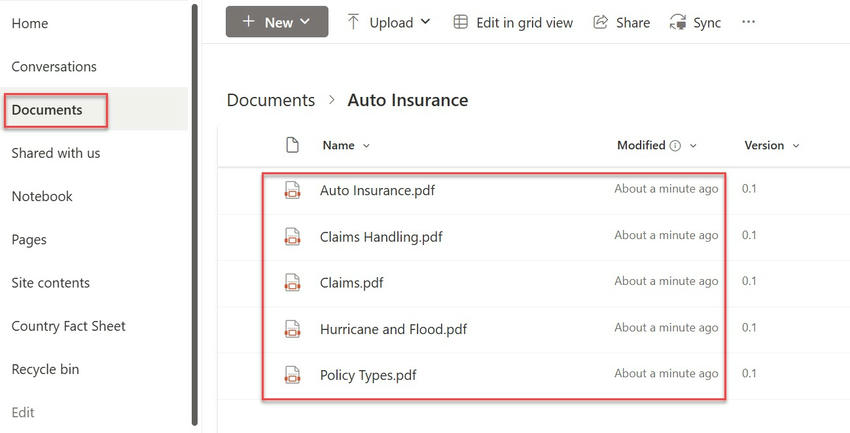Click version 0.1 of Policy Types.pdf
Viewport: 850px width, 433px height.
point(749,373)
